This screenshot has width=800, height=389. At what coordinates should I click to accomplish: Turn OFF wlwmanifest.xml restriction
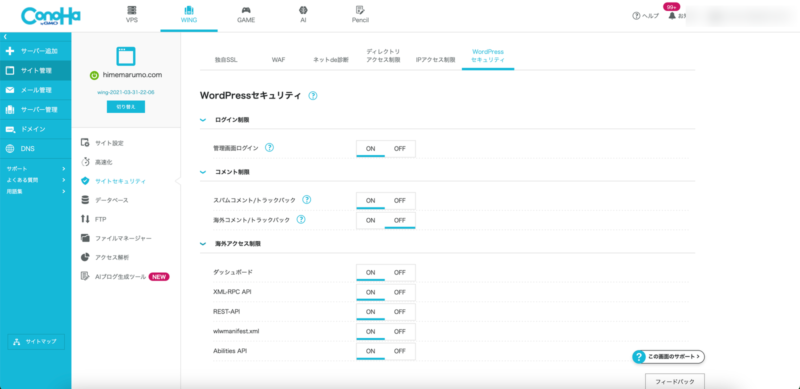click(x=399, y=332)
